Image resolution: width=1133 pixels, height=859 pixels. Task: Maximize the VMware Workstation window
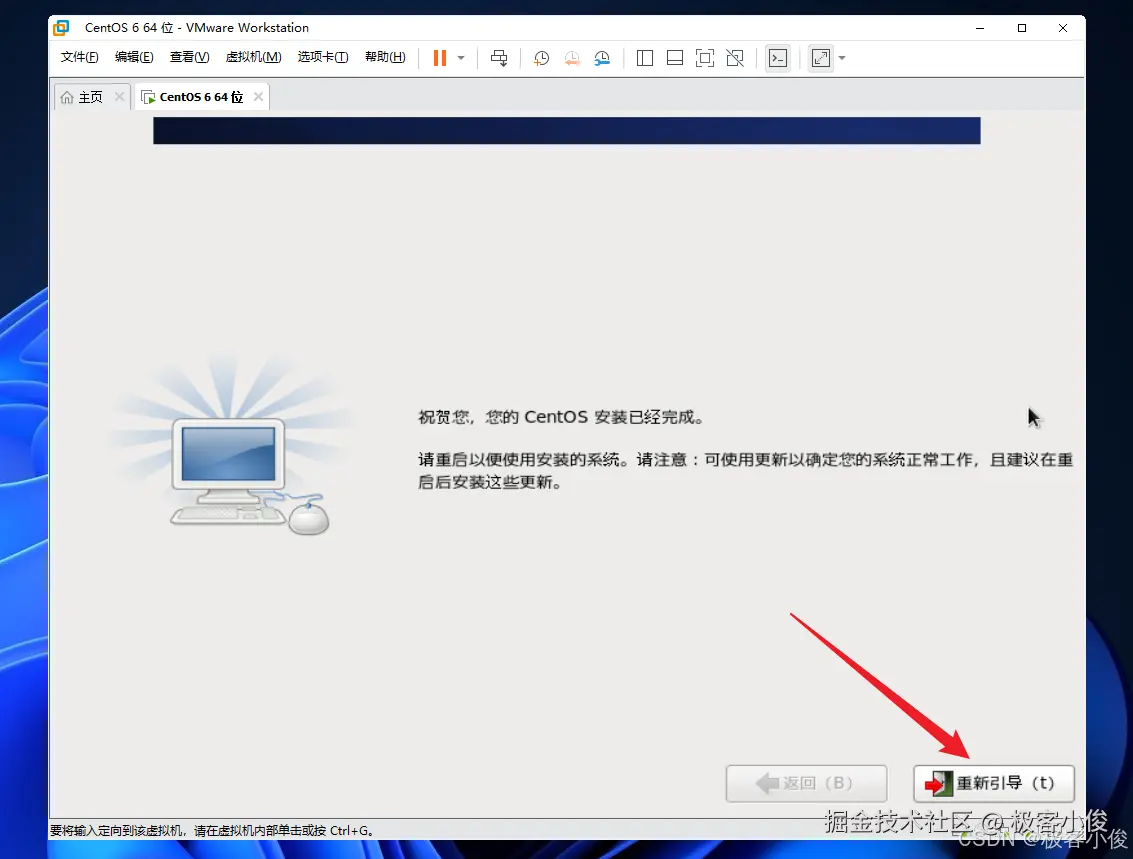click(x=1022, y=27)
